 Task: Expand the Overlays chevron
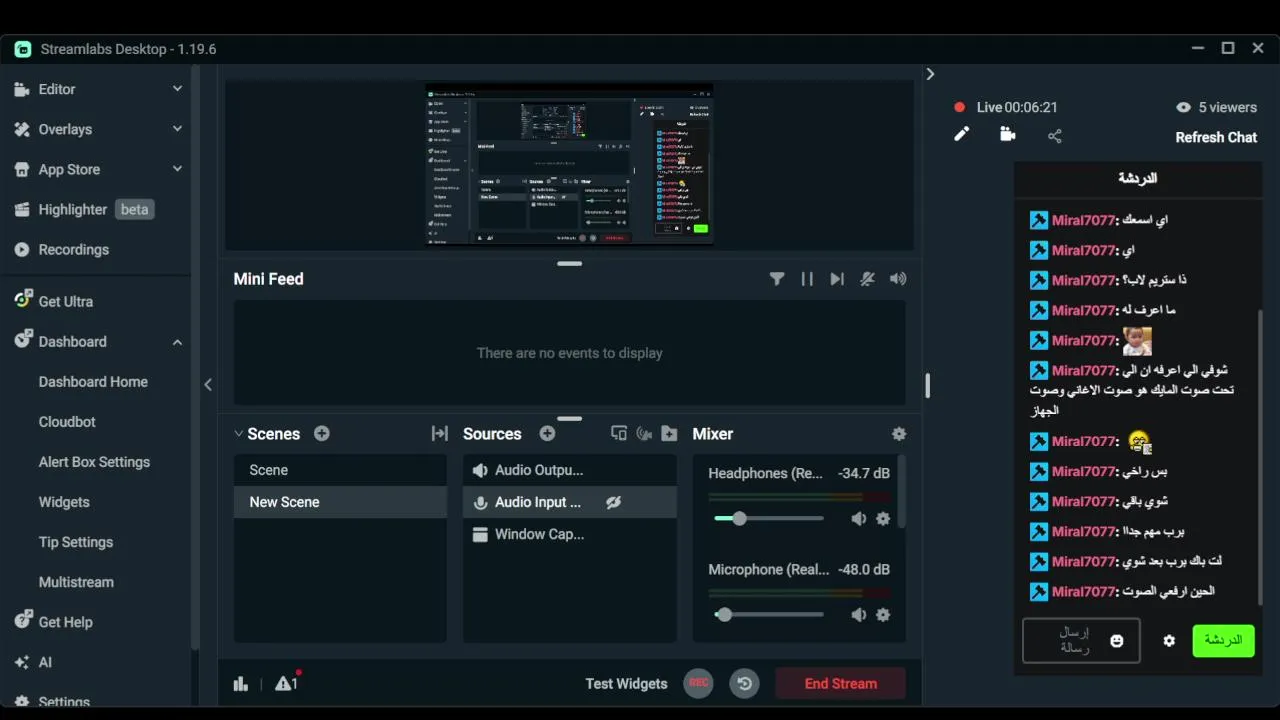tap(177, 129)
